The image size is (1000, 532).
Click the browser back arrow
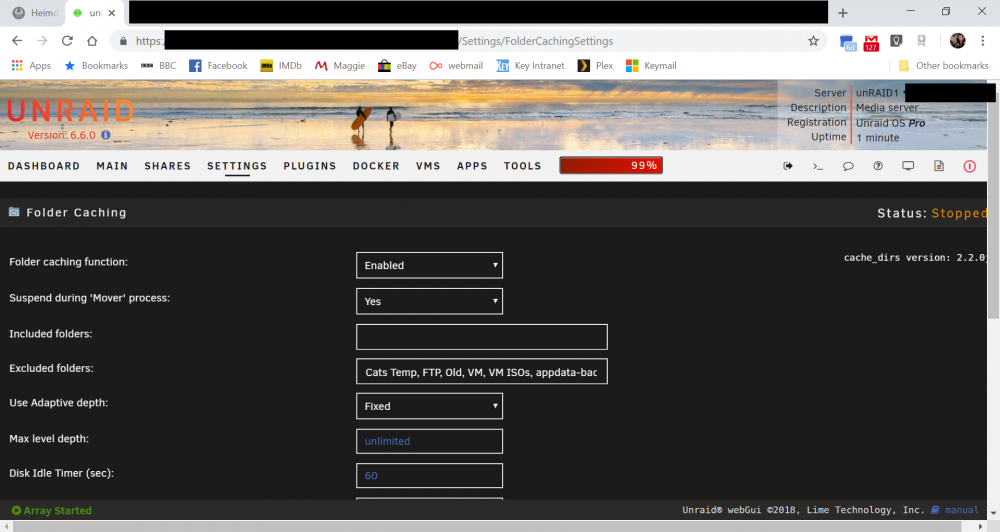coord(17,41)
